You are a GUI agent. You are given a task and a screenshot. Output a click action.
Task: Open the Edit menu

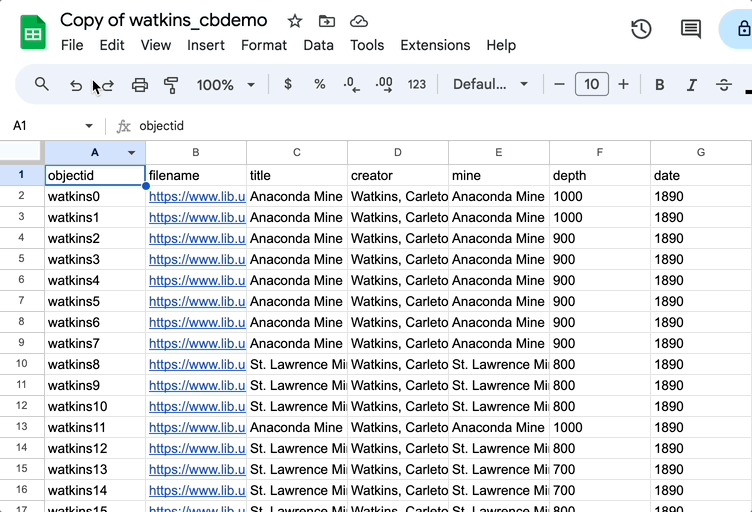(x=112, y=45)
